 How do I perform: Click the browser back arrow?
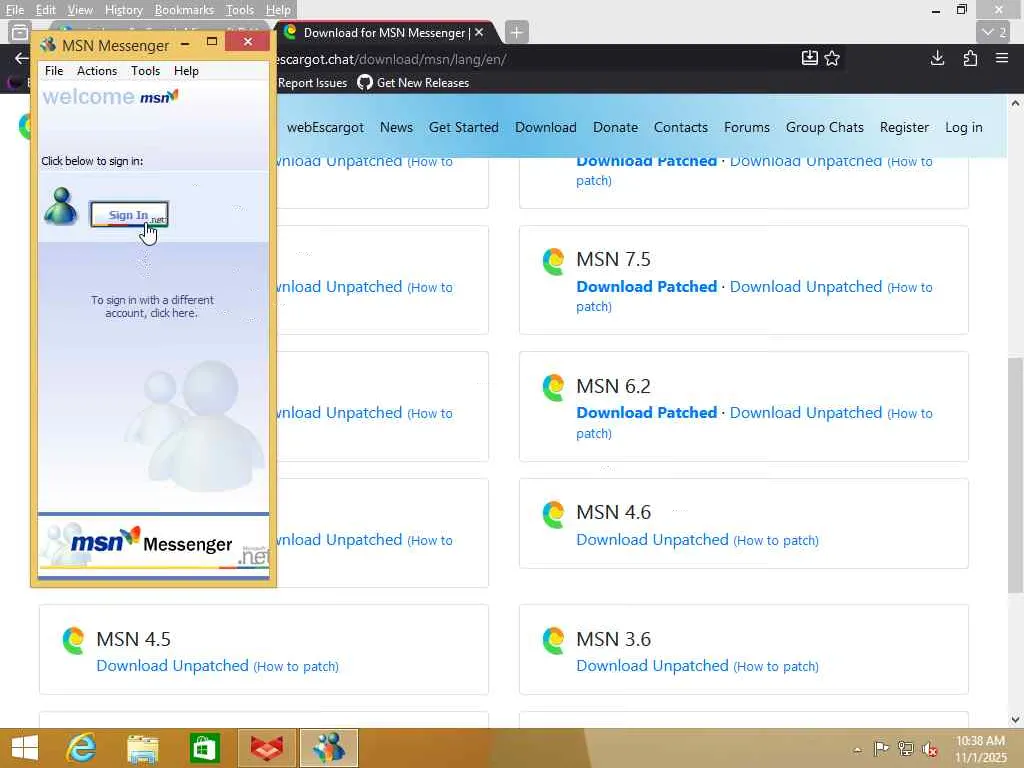(21, 59)
